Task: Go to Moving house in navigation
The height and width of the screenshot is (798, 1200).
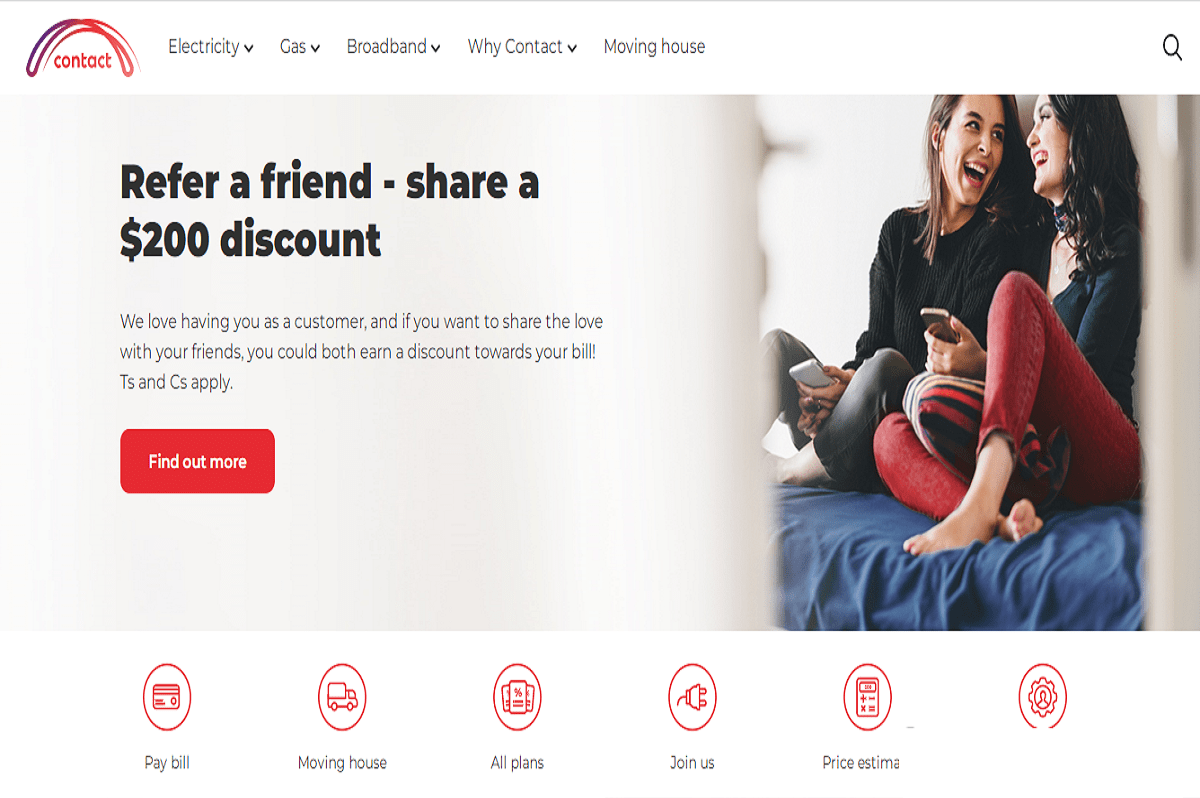Action: point(654,47)
